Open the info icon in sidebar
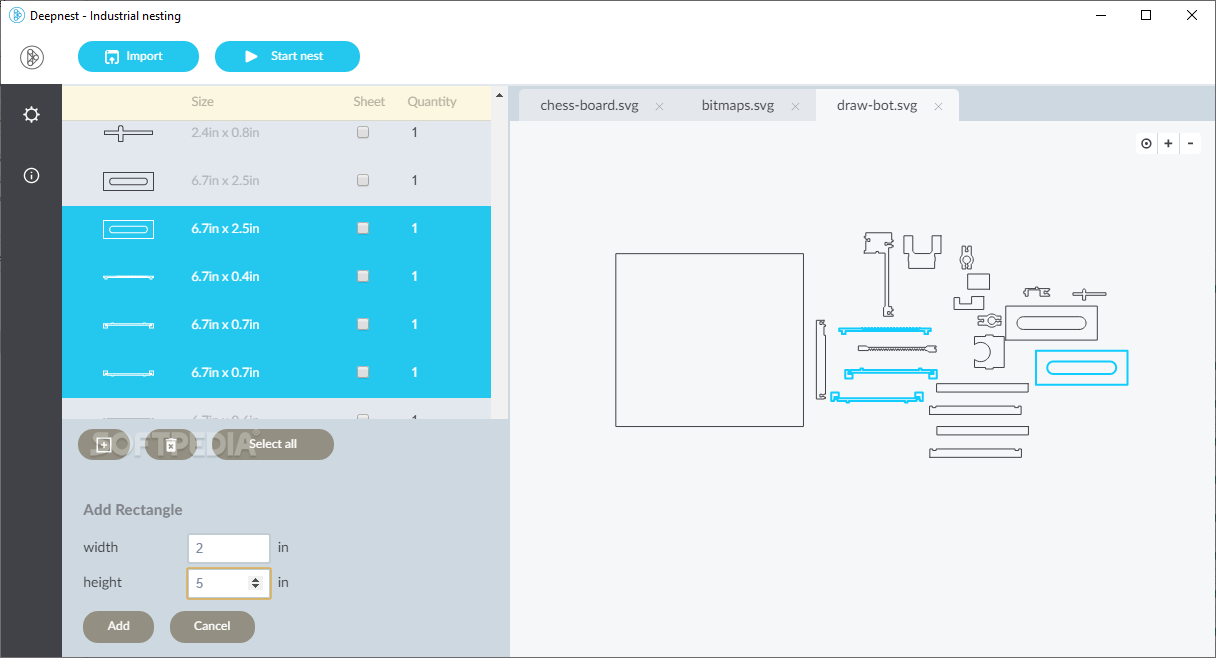This screenshot has width=1216, height=658. pos(32,176)
